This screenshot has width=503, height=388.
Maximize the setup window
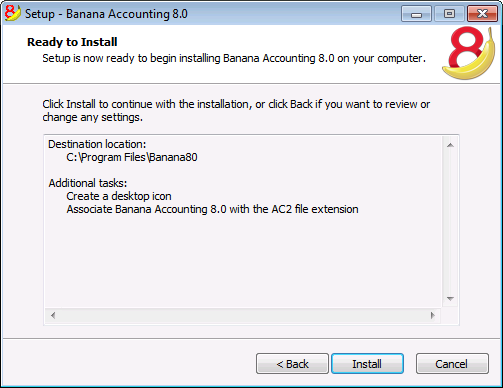[x=449, y=14]
